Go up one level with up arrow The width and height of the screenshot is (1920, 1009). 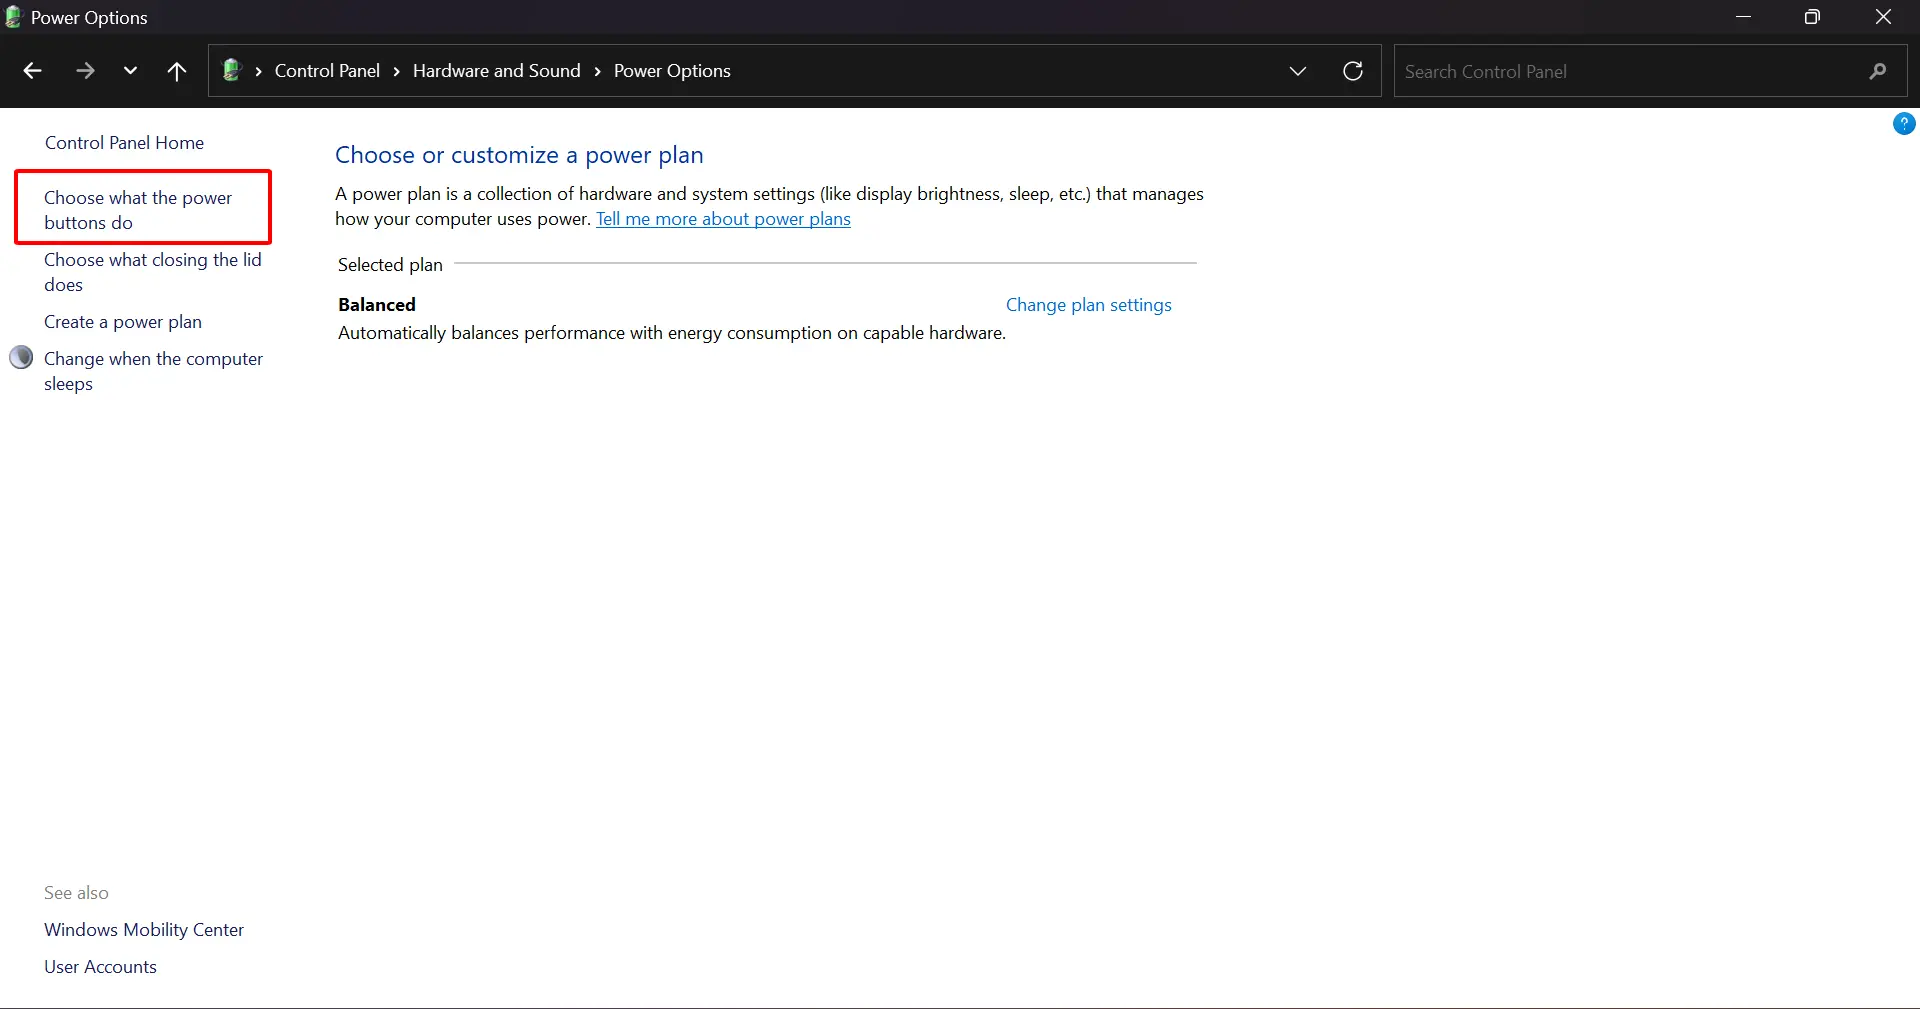177,71
